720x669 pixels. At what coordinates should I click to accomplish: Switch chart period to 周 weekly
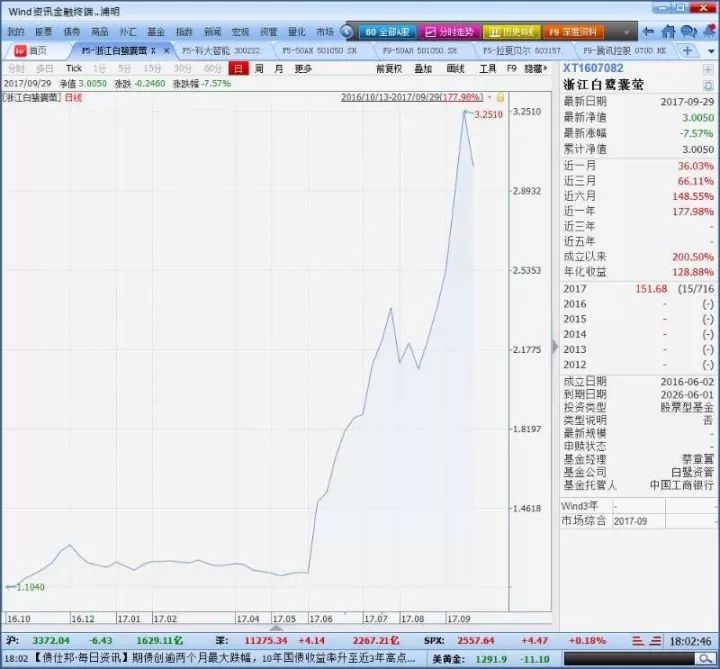click(259, 69)
